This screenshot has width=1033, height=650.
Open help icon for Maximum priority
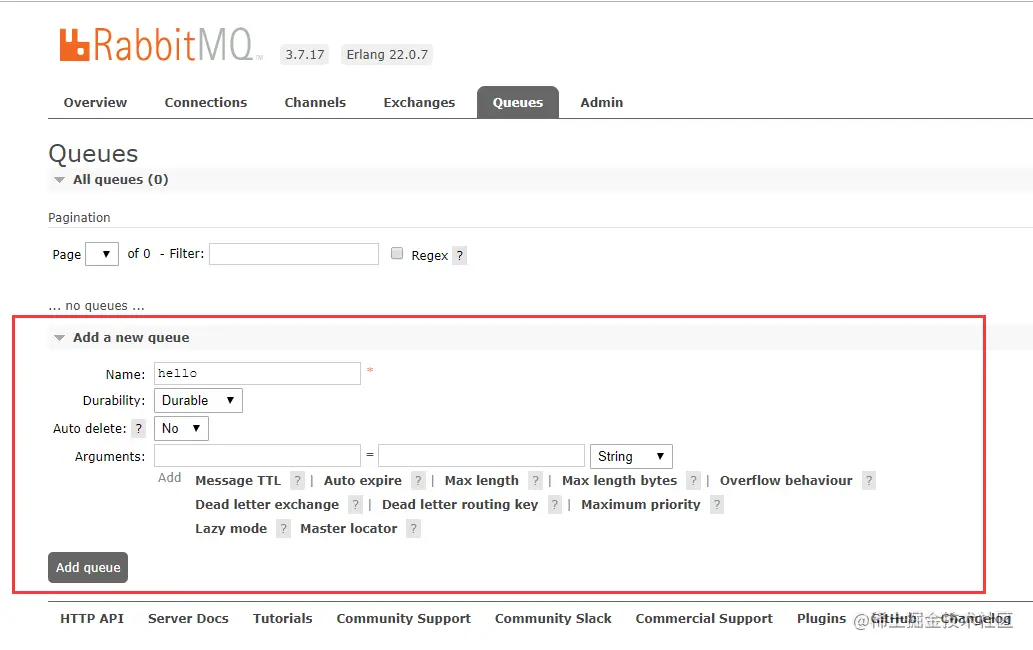(x=717, y=505)
